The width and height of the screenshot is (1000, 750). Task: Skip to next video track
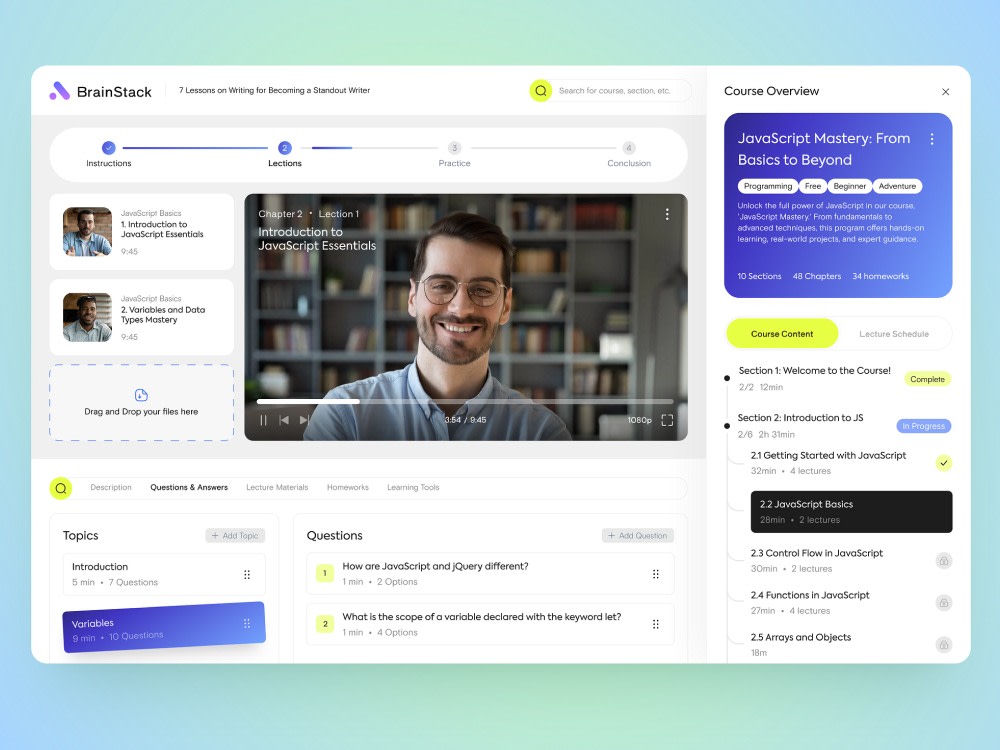[x=304, y=420]
